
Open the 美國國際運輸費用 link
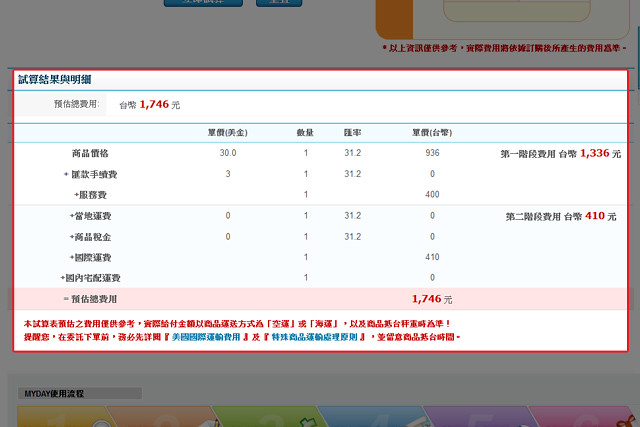coord(180,338)
